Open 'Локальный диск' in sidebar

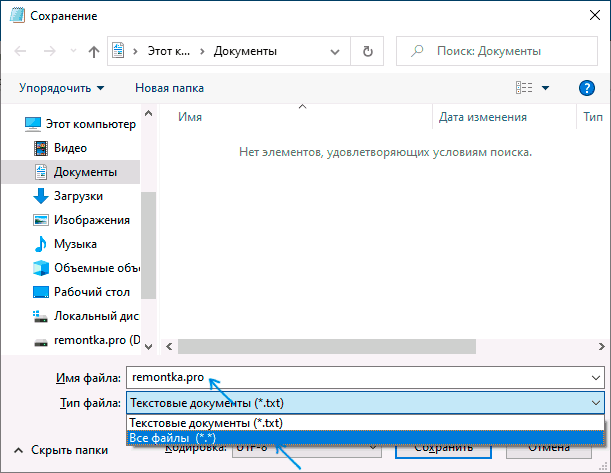pos(96,316)
